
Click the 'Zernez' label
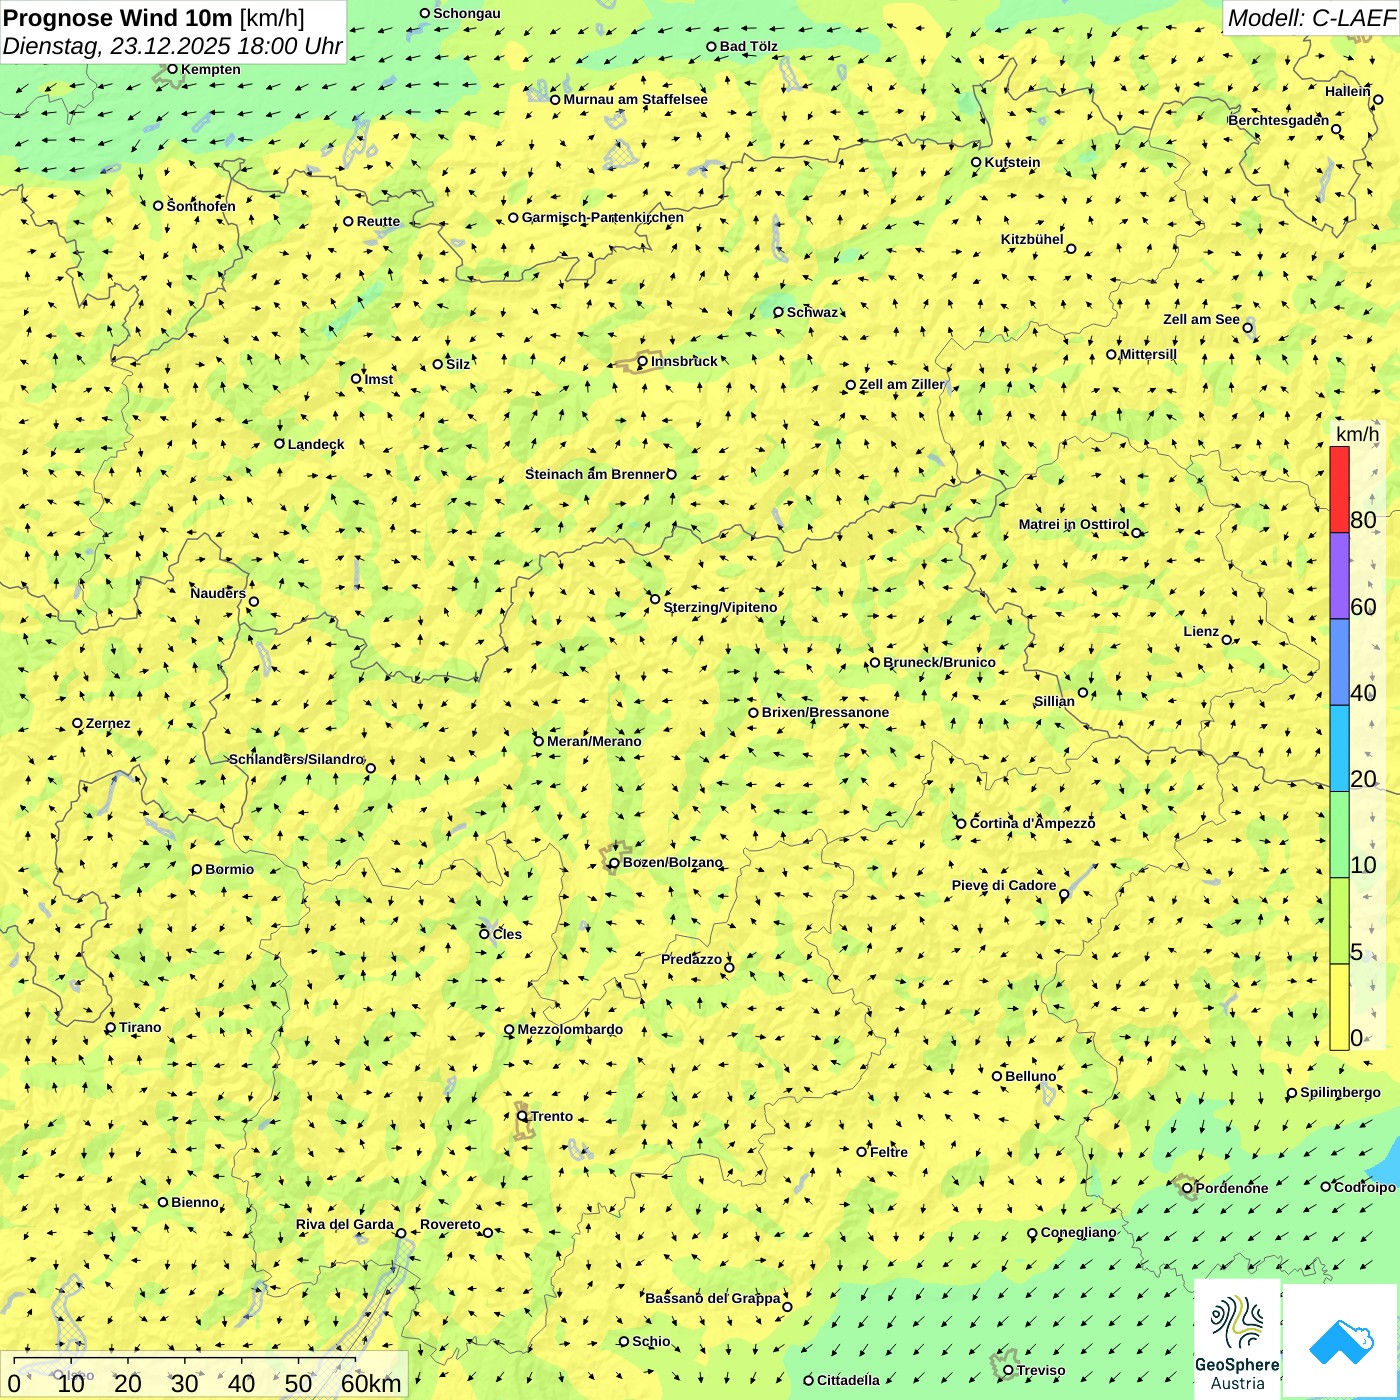pyautogui.click(x=108, y=723)
